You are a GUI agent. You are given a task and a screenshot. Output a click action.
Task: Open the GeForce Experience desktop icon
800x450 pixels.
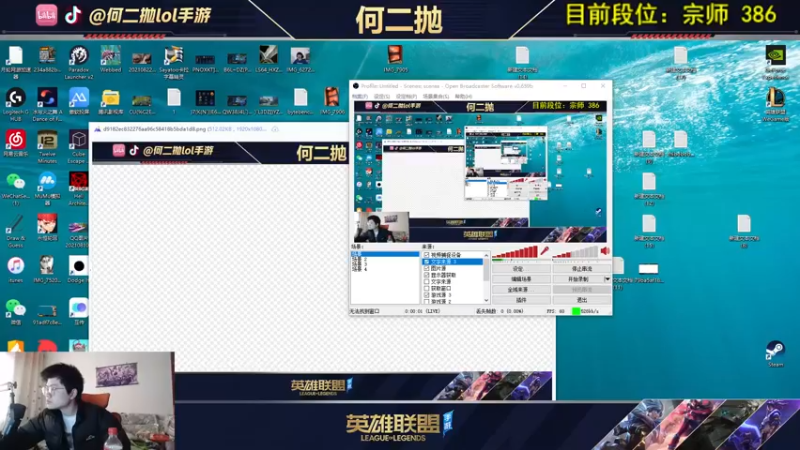click(x=775, y=57)
